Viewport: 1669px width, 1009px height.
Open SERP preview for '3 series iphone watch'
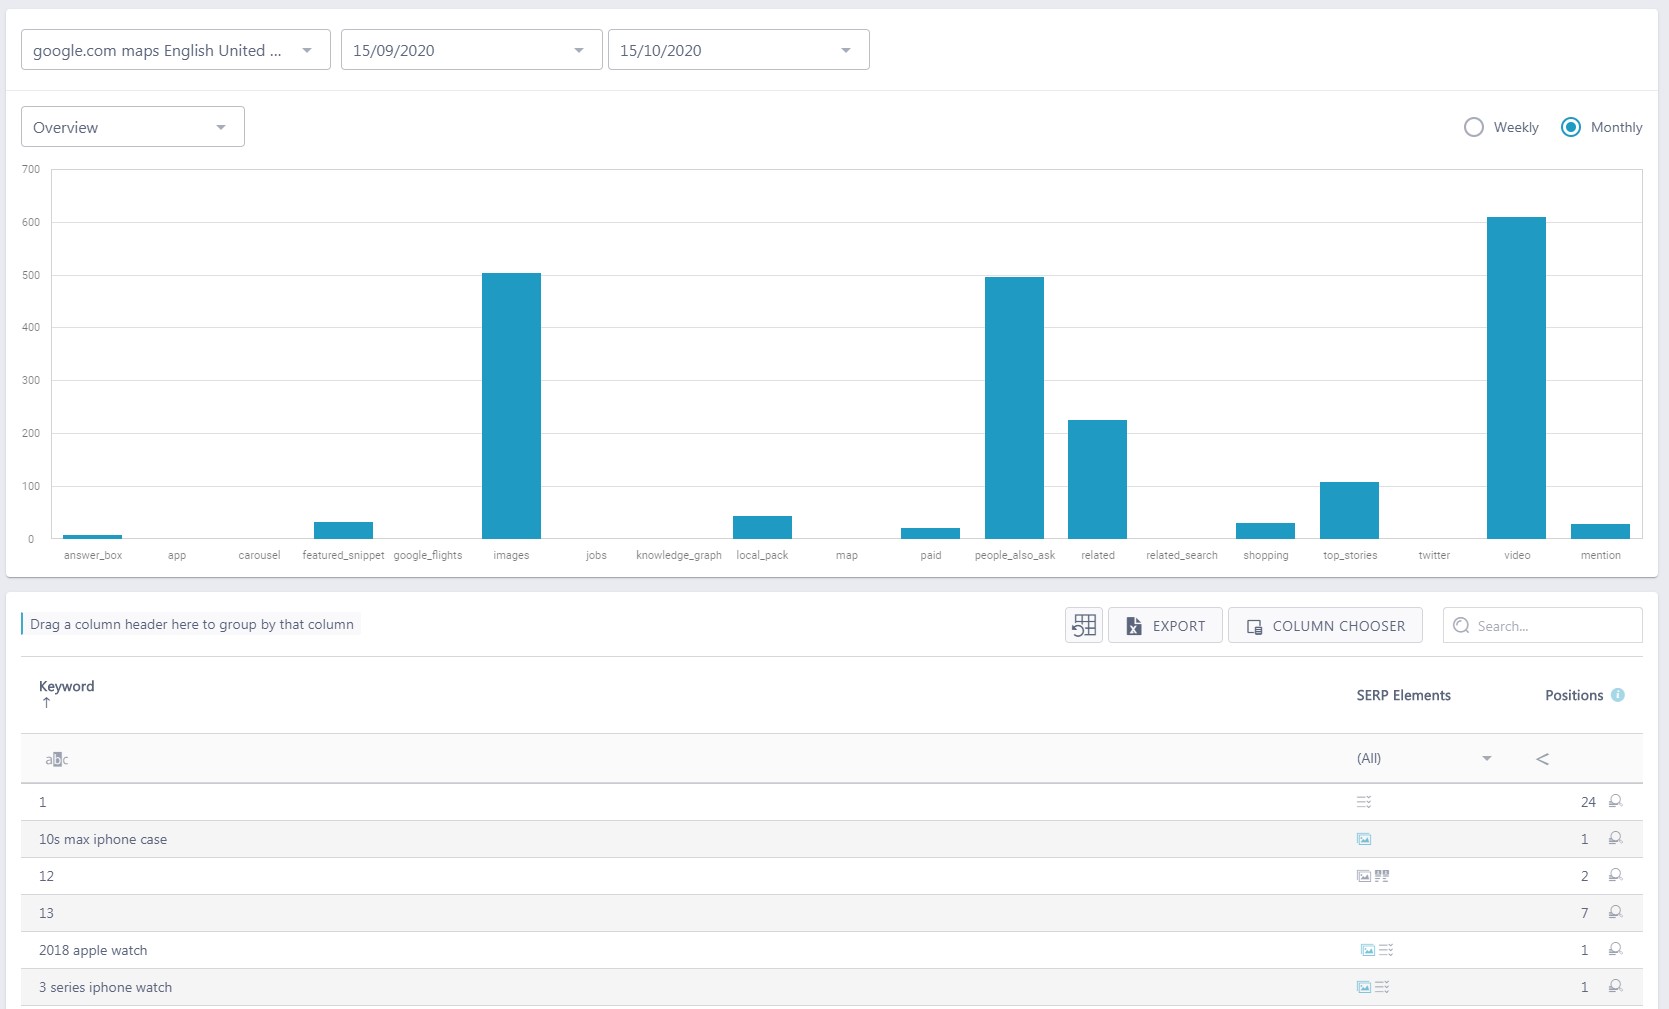(x=1615, y=987)
